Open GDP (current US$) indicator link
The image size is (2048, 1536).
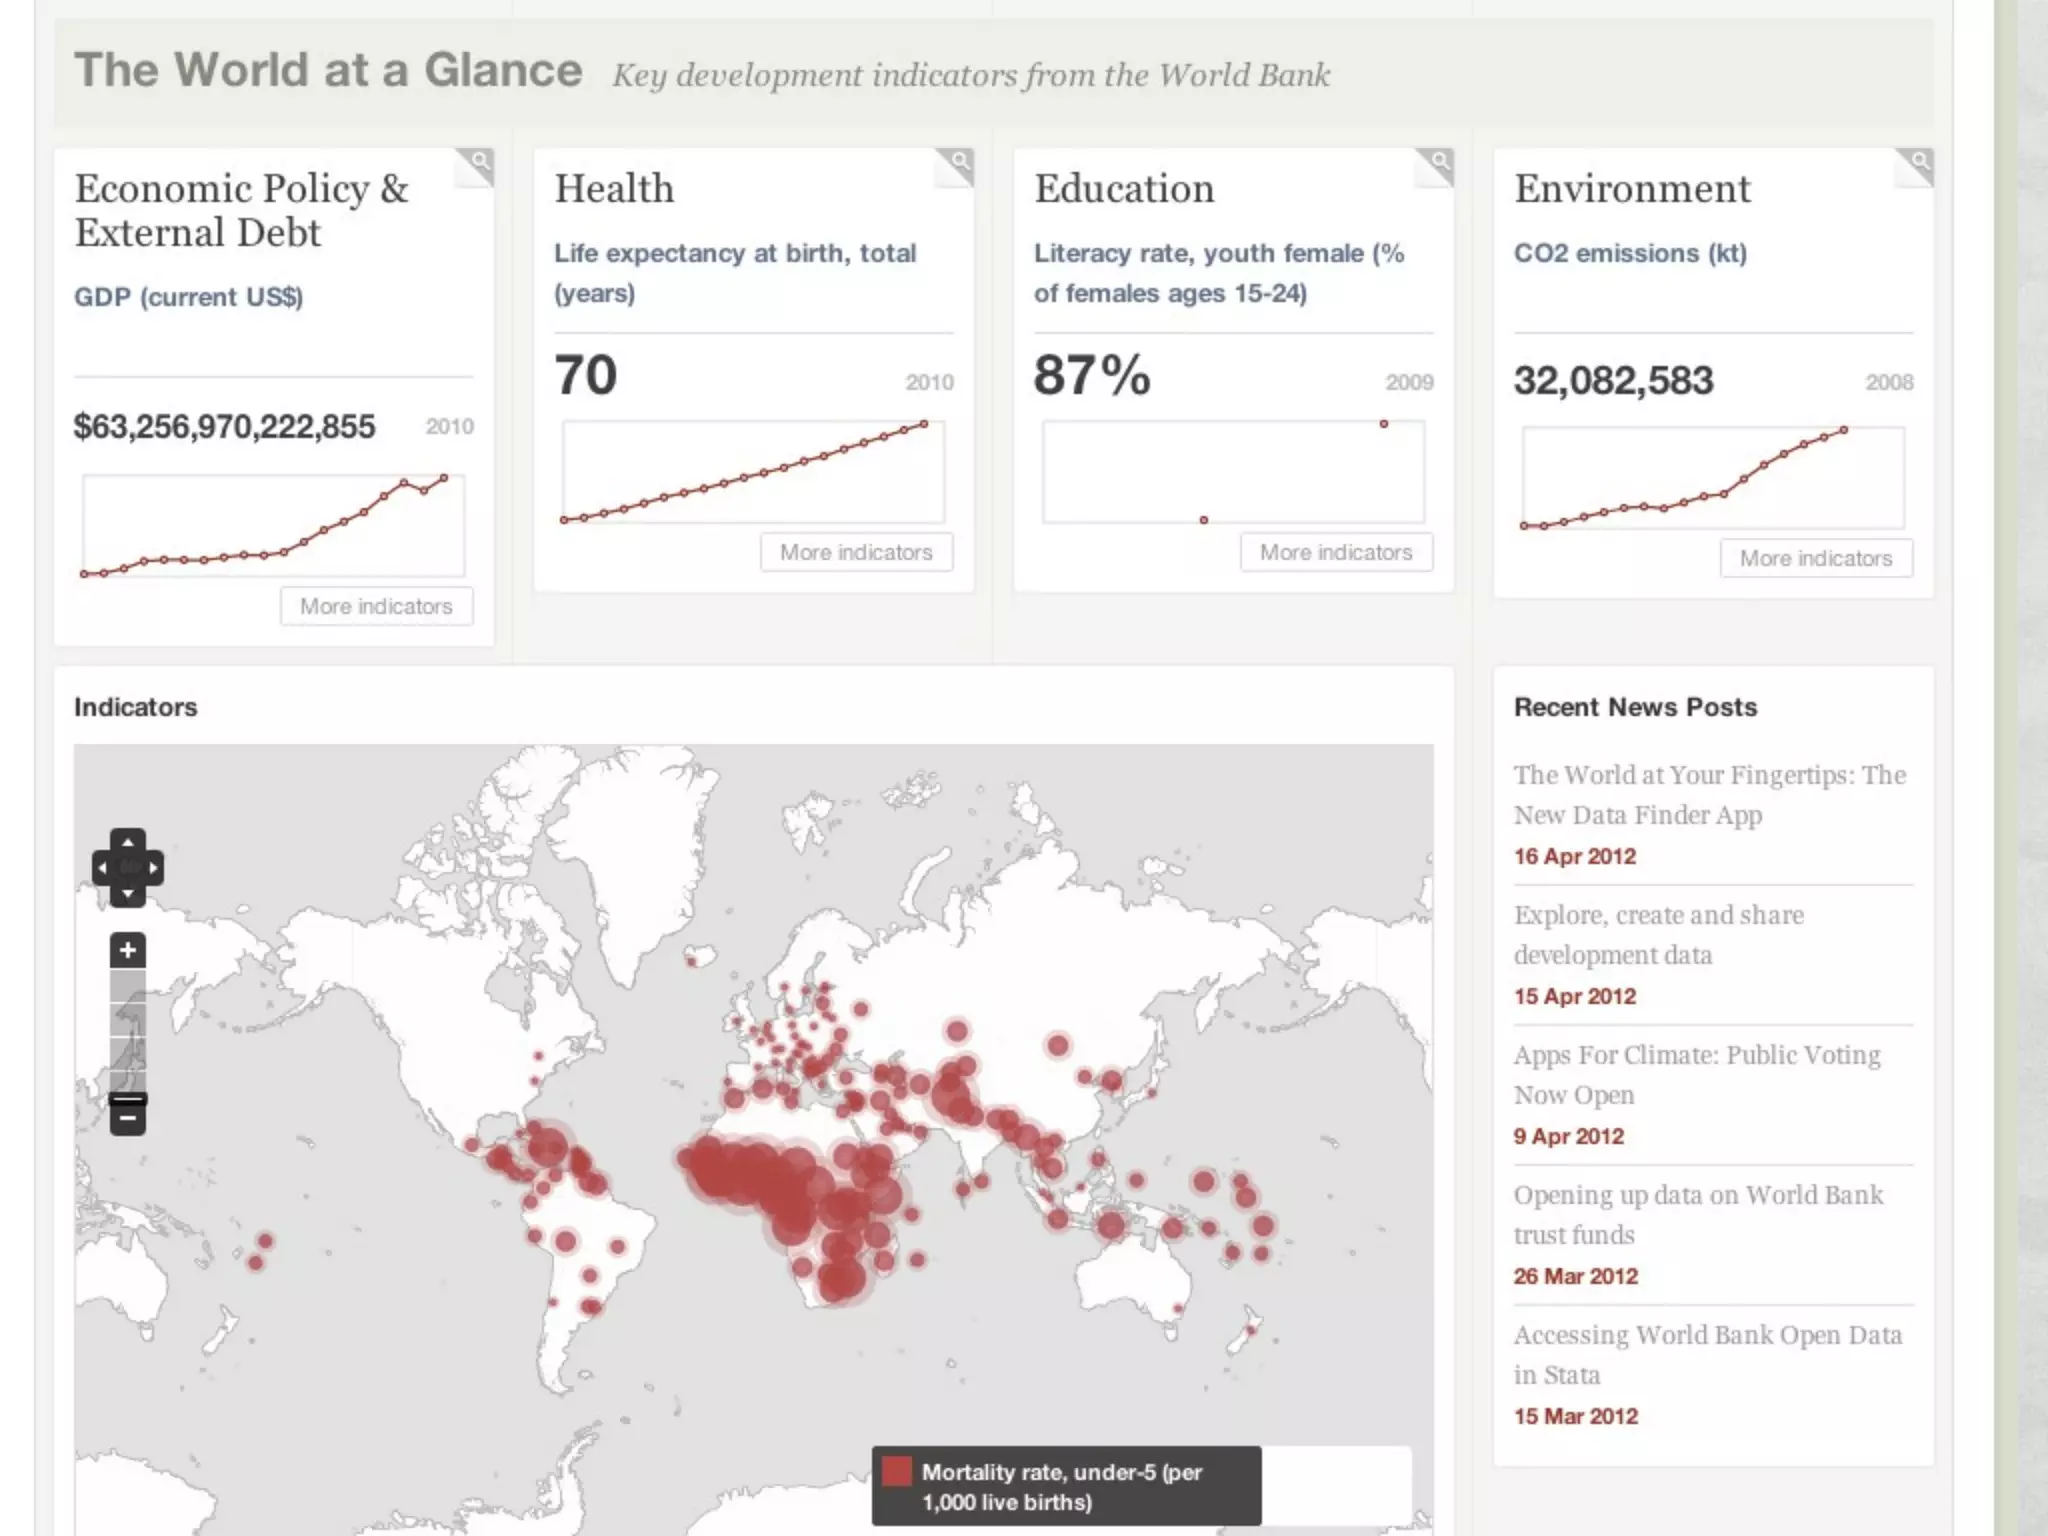coord(188,297)
